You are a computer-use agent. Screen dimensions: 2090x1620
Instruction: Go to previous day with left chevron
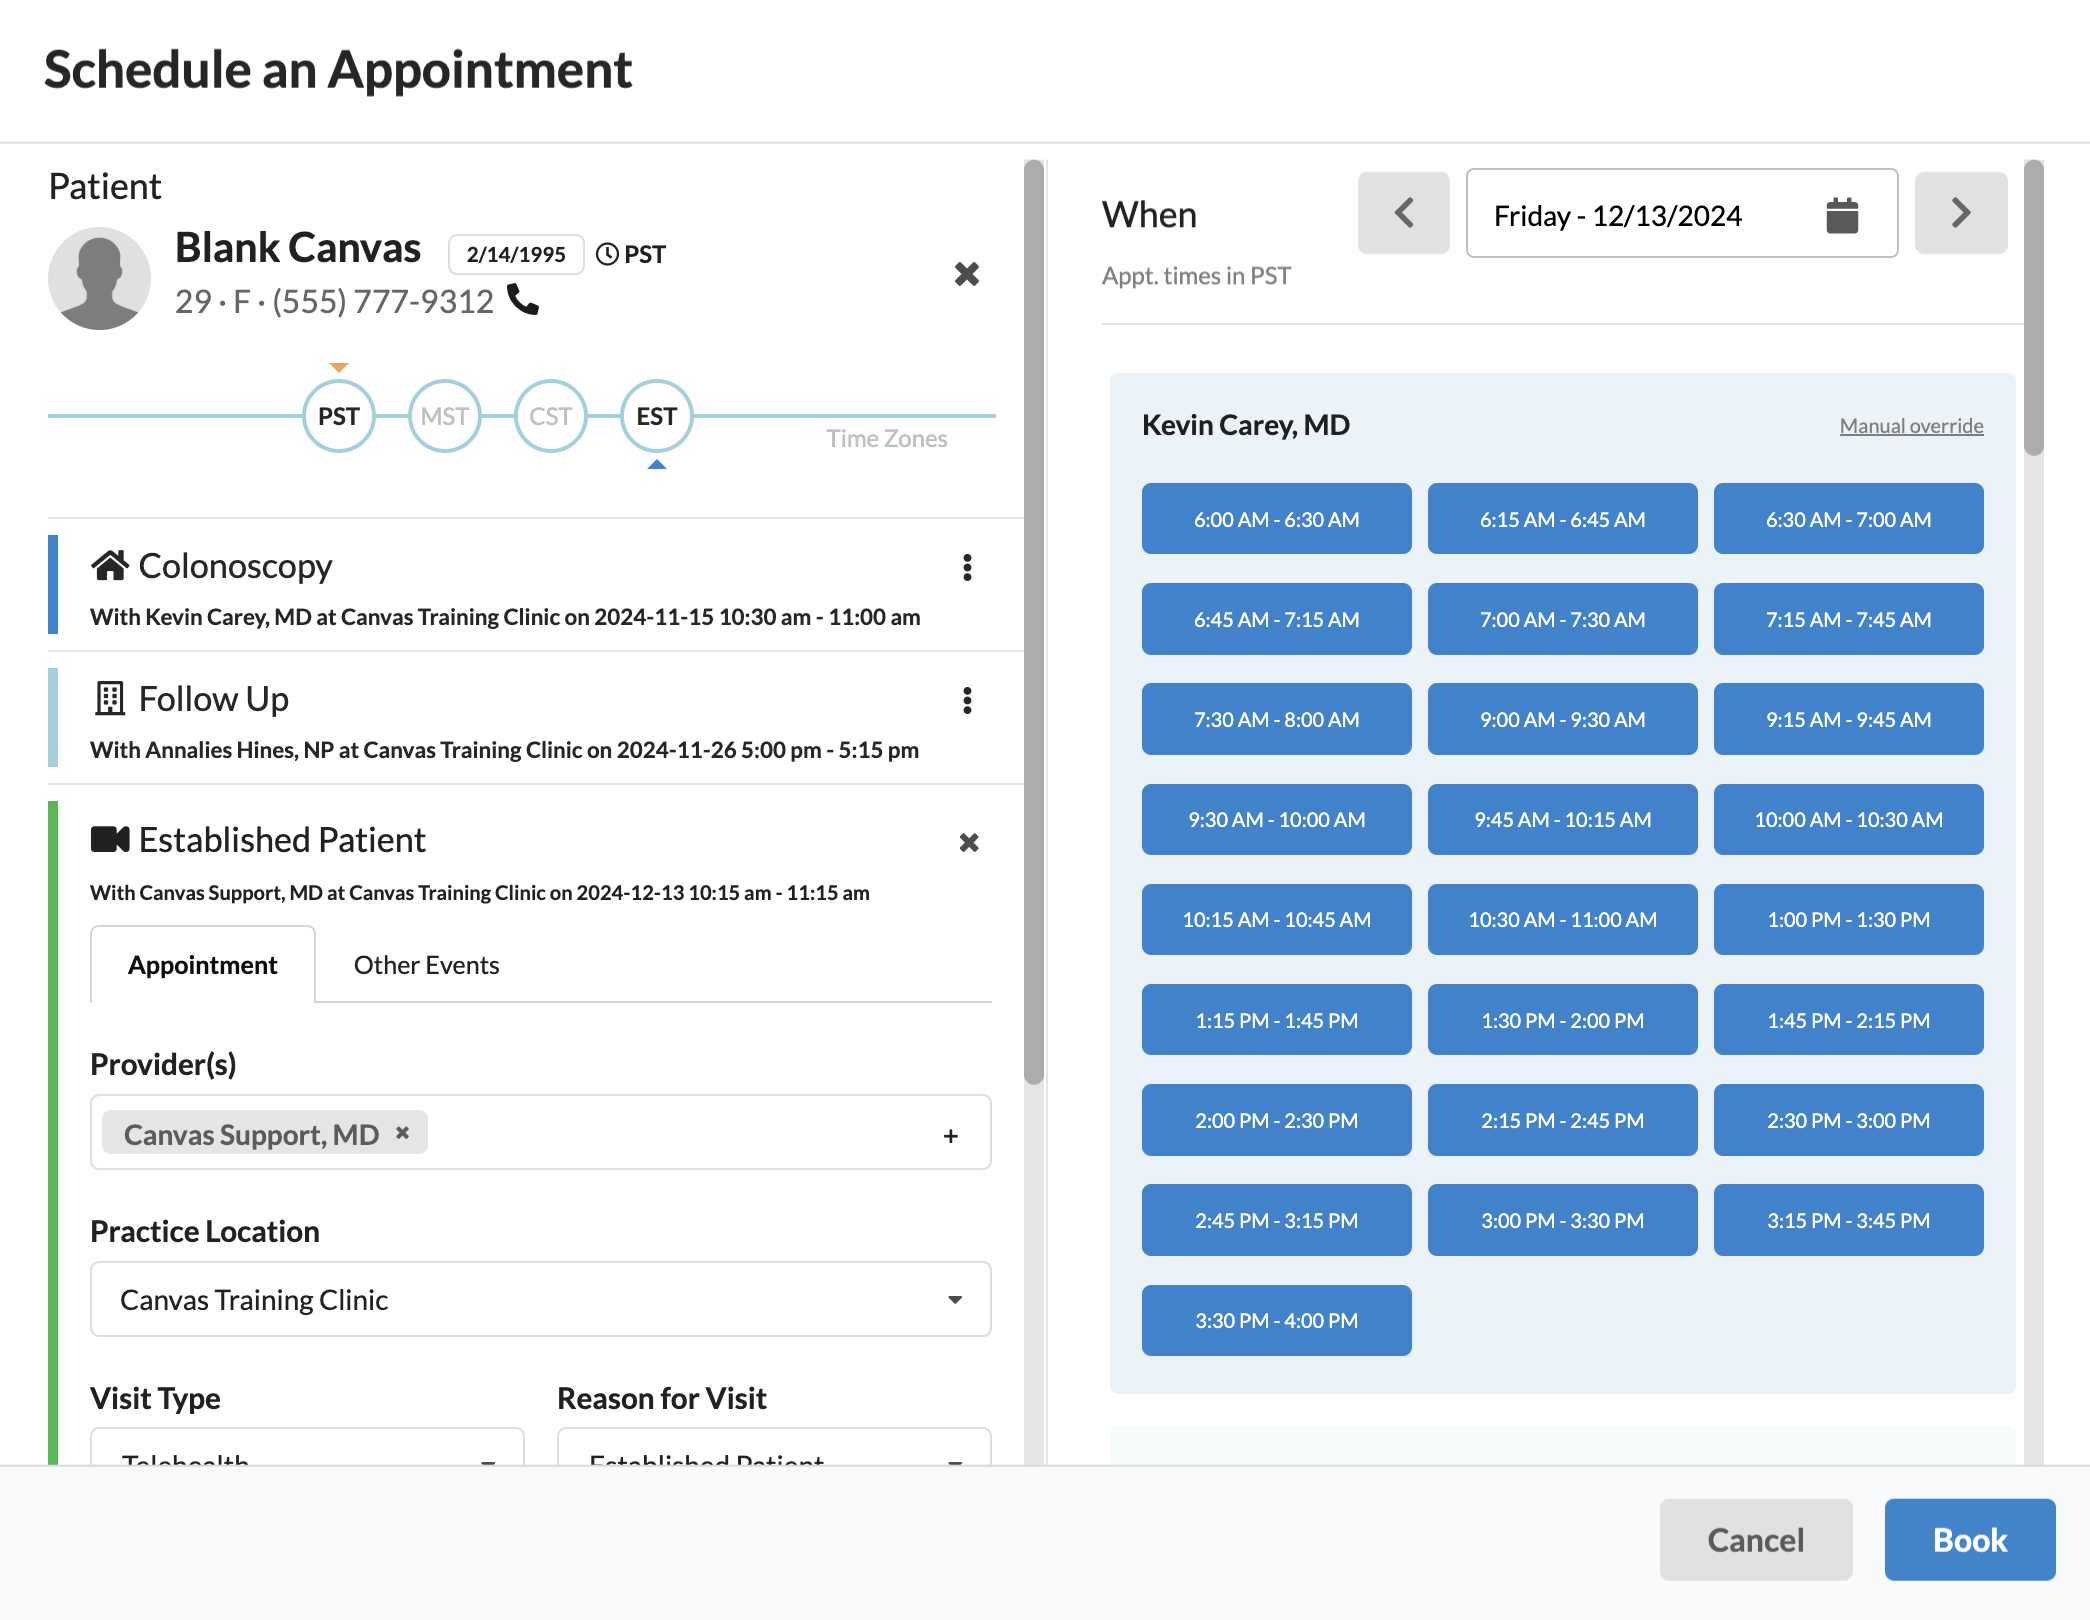1403,213
